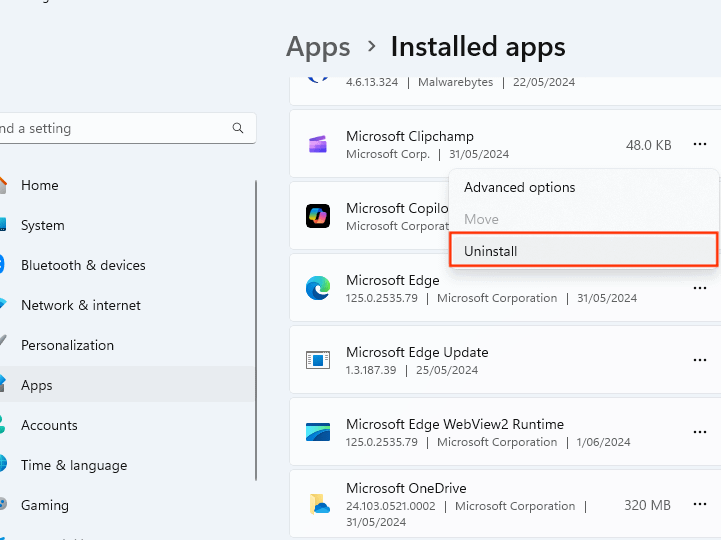Screen dimensions: 721x540
Task: Select the Microsoft Edge WebView2 Runtime name
Action: 455,424
